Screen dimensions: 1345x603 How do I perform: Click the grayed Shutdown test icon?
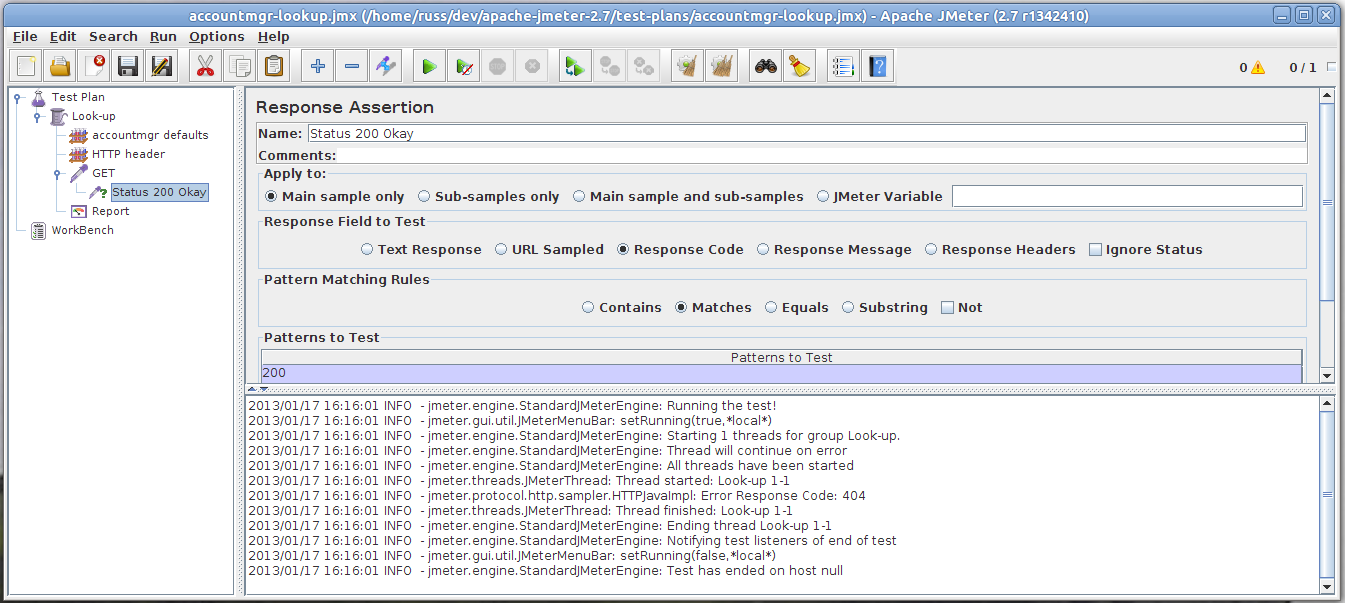coord(532,67)
